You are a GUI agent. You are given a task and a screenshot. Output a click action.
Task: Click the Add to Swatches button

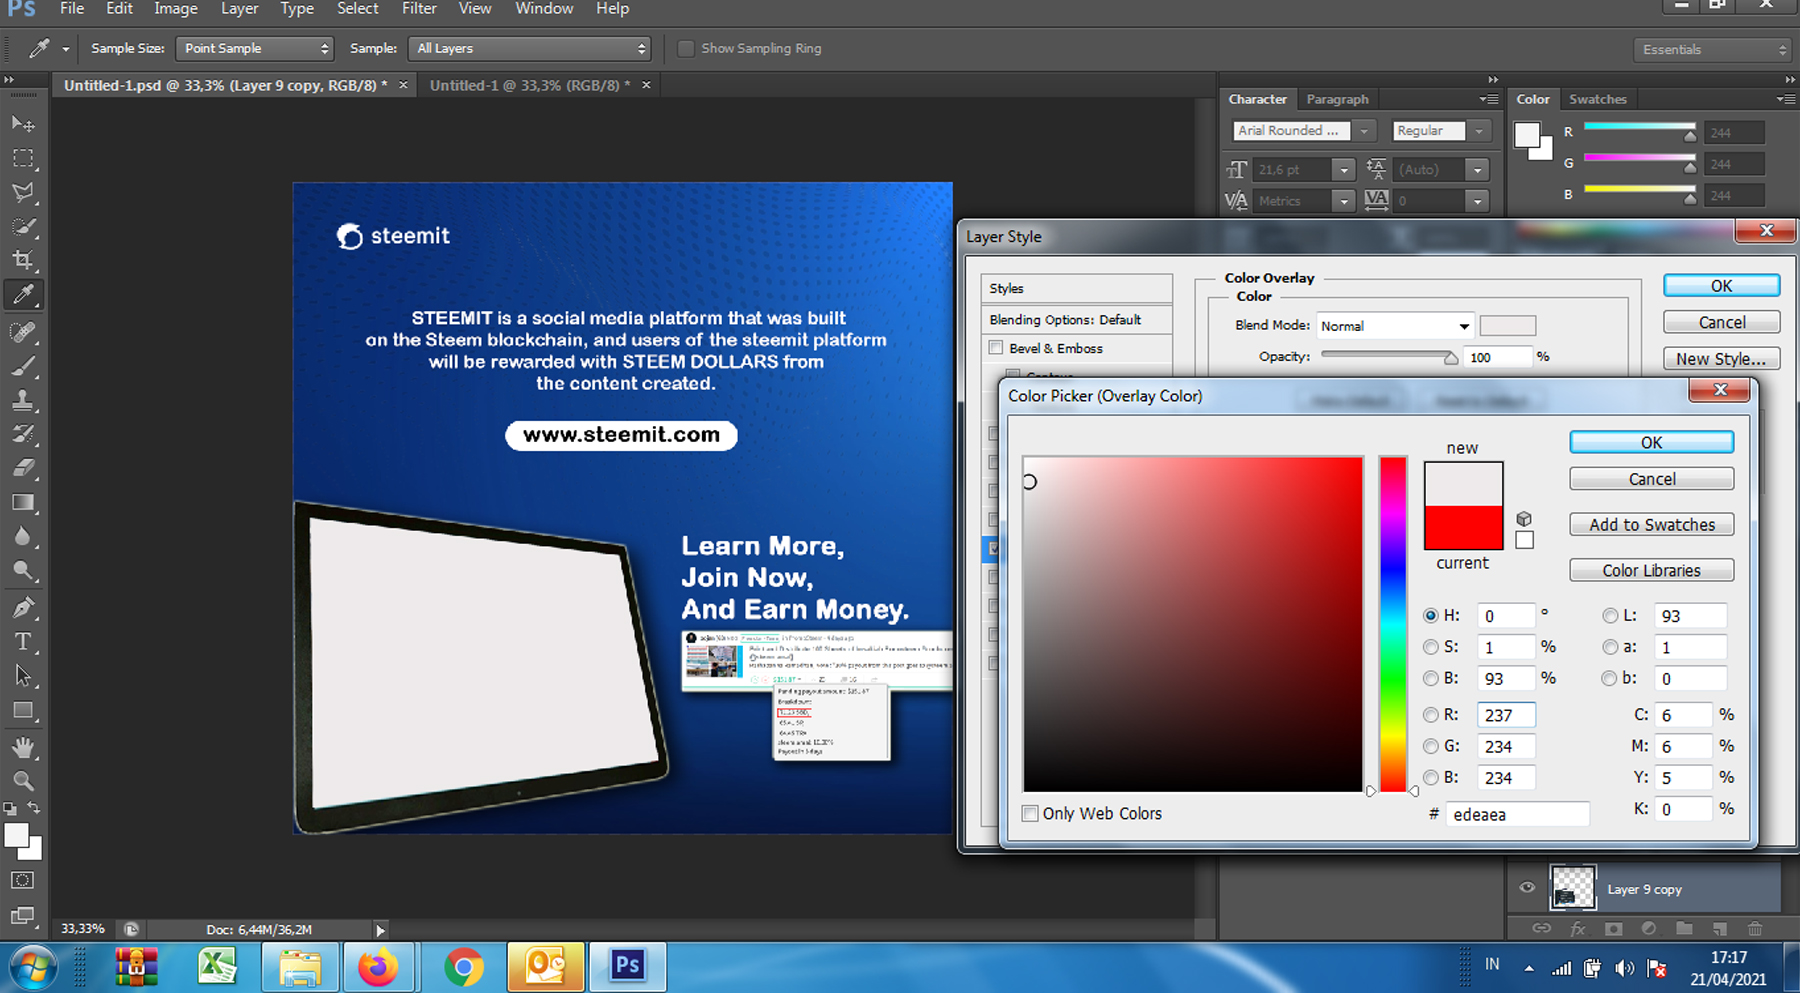(1651, 525)
